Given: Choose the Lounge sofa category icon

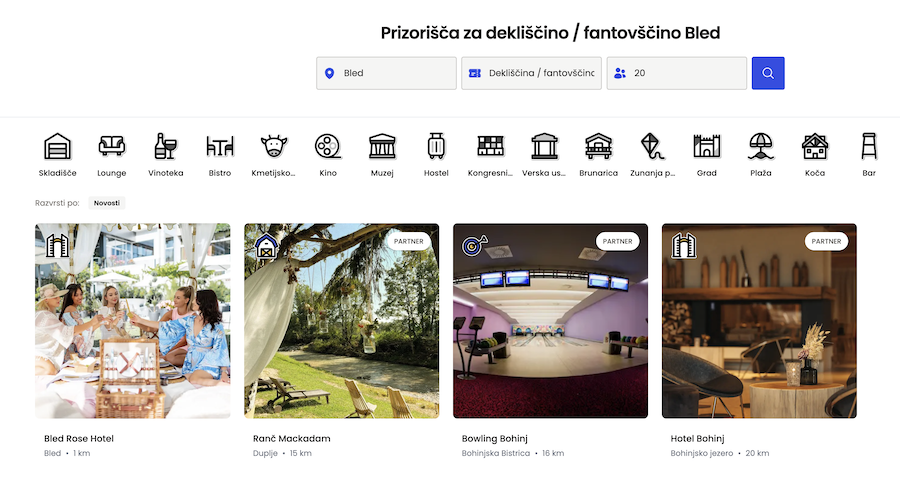Looking at the screenshot, I should click(111, 147).
